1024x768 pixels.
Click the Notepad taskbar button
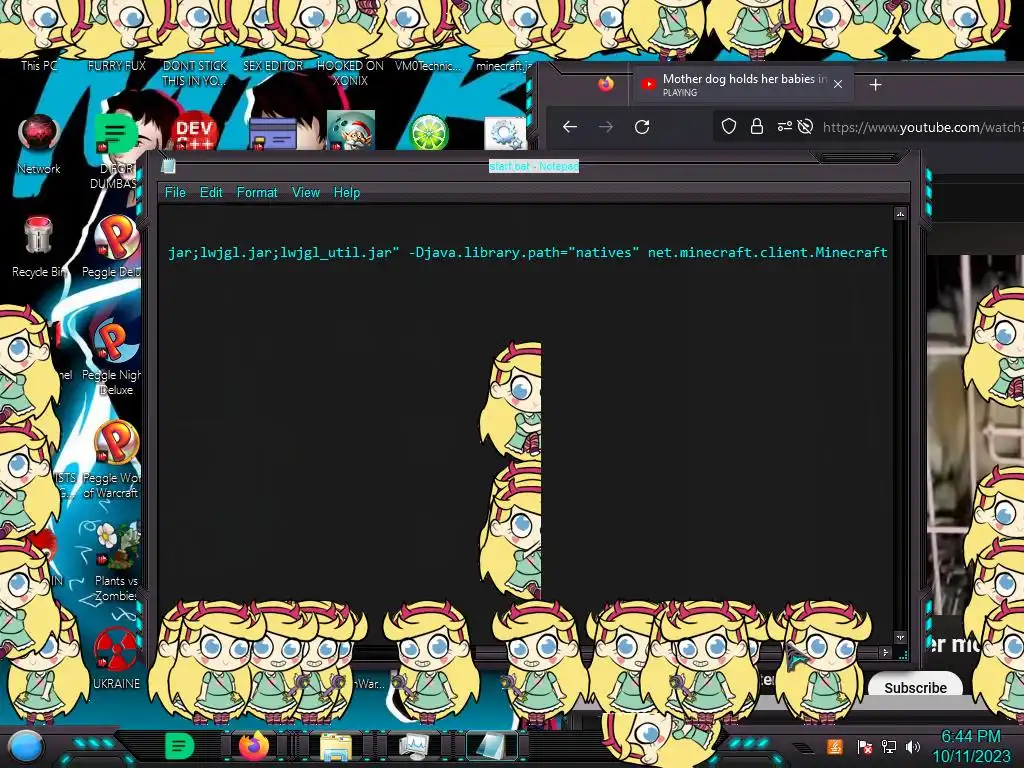(x=491, y=746)
